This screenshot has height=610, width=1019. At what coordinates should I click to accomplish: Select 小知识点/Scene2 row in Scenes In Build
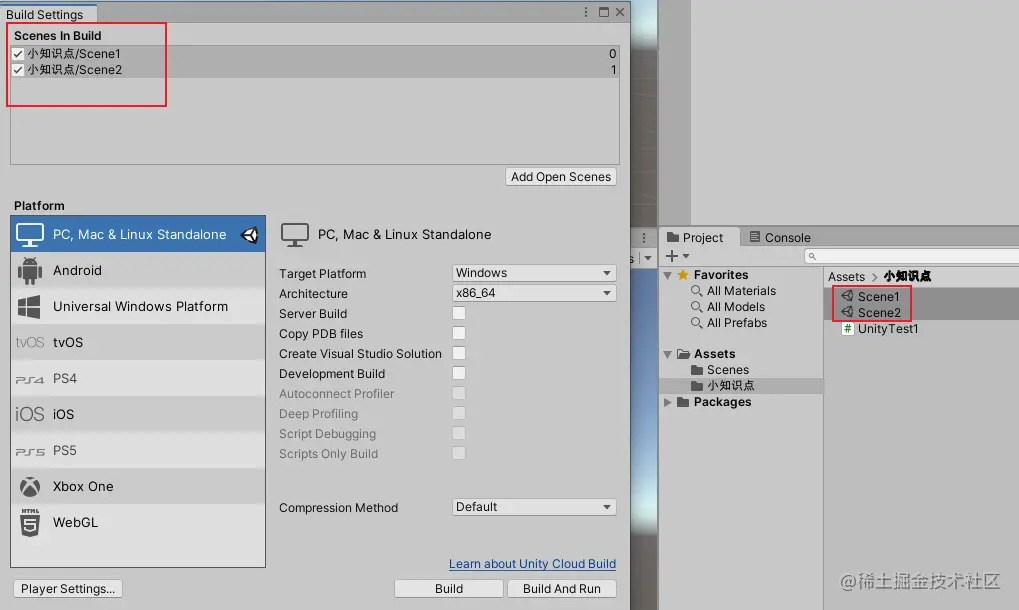click(x=315, y=70)
